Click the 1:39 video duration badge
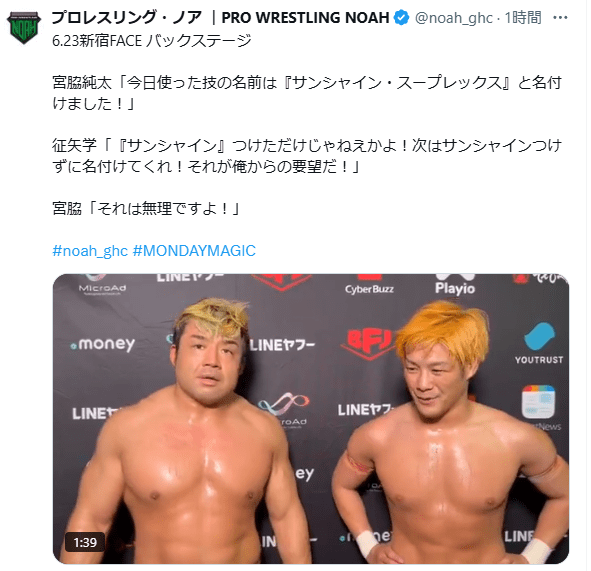The height and width of the screenshot is (571, 591). (85, 542)
